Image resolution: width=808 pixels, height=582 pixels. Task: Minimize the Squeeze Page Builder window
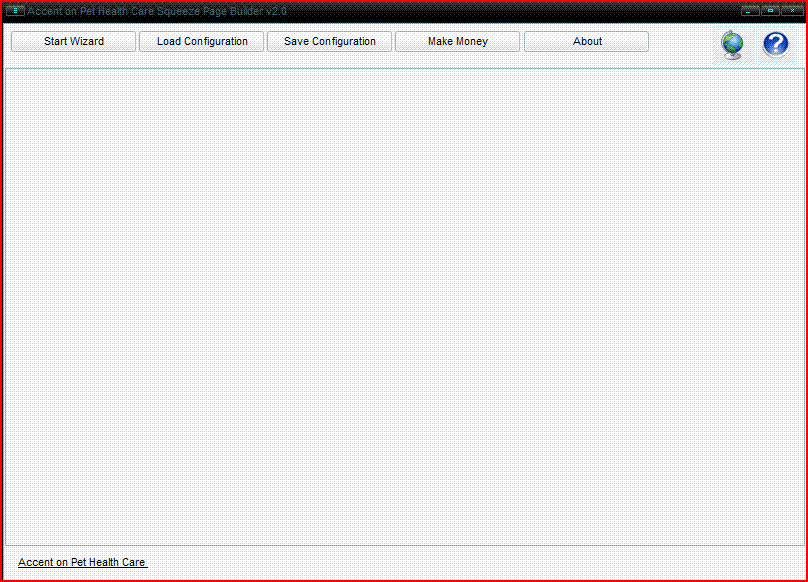coord(750,10)
